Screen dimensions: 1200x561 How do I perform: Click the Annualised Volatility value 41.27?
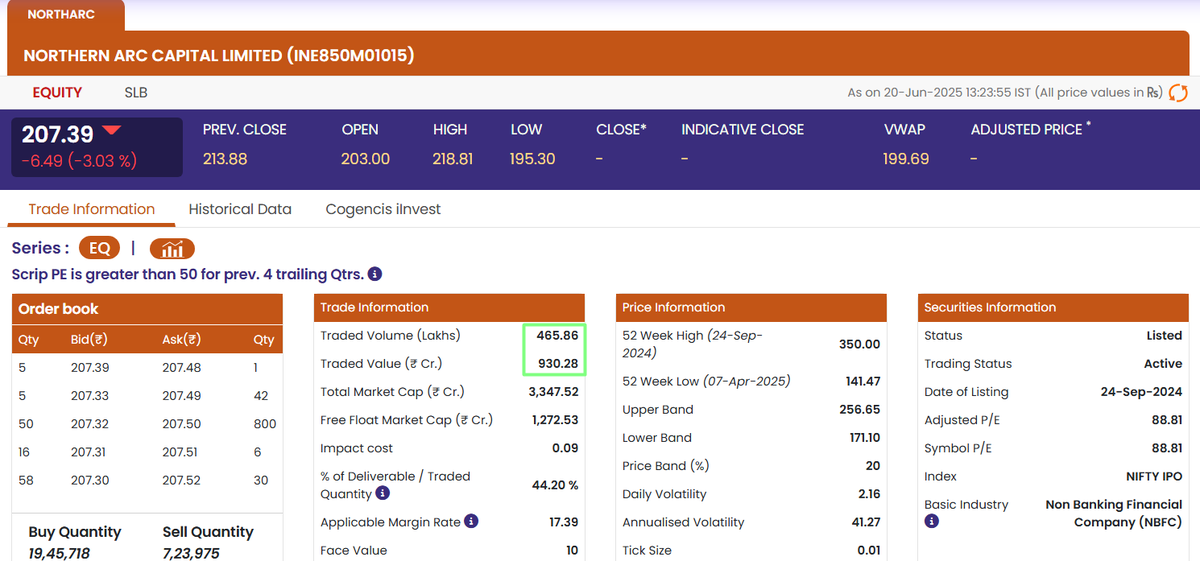[865, 522]
